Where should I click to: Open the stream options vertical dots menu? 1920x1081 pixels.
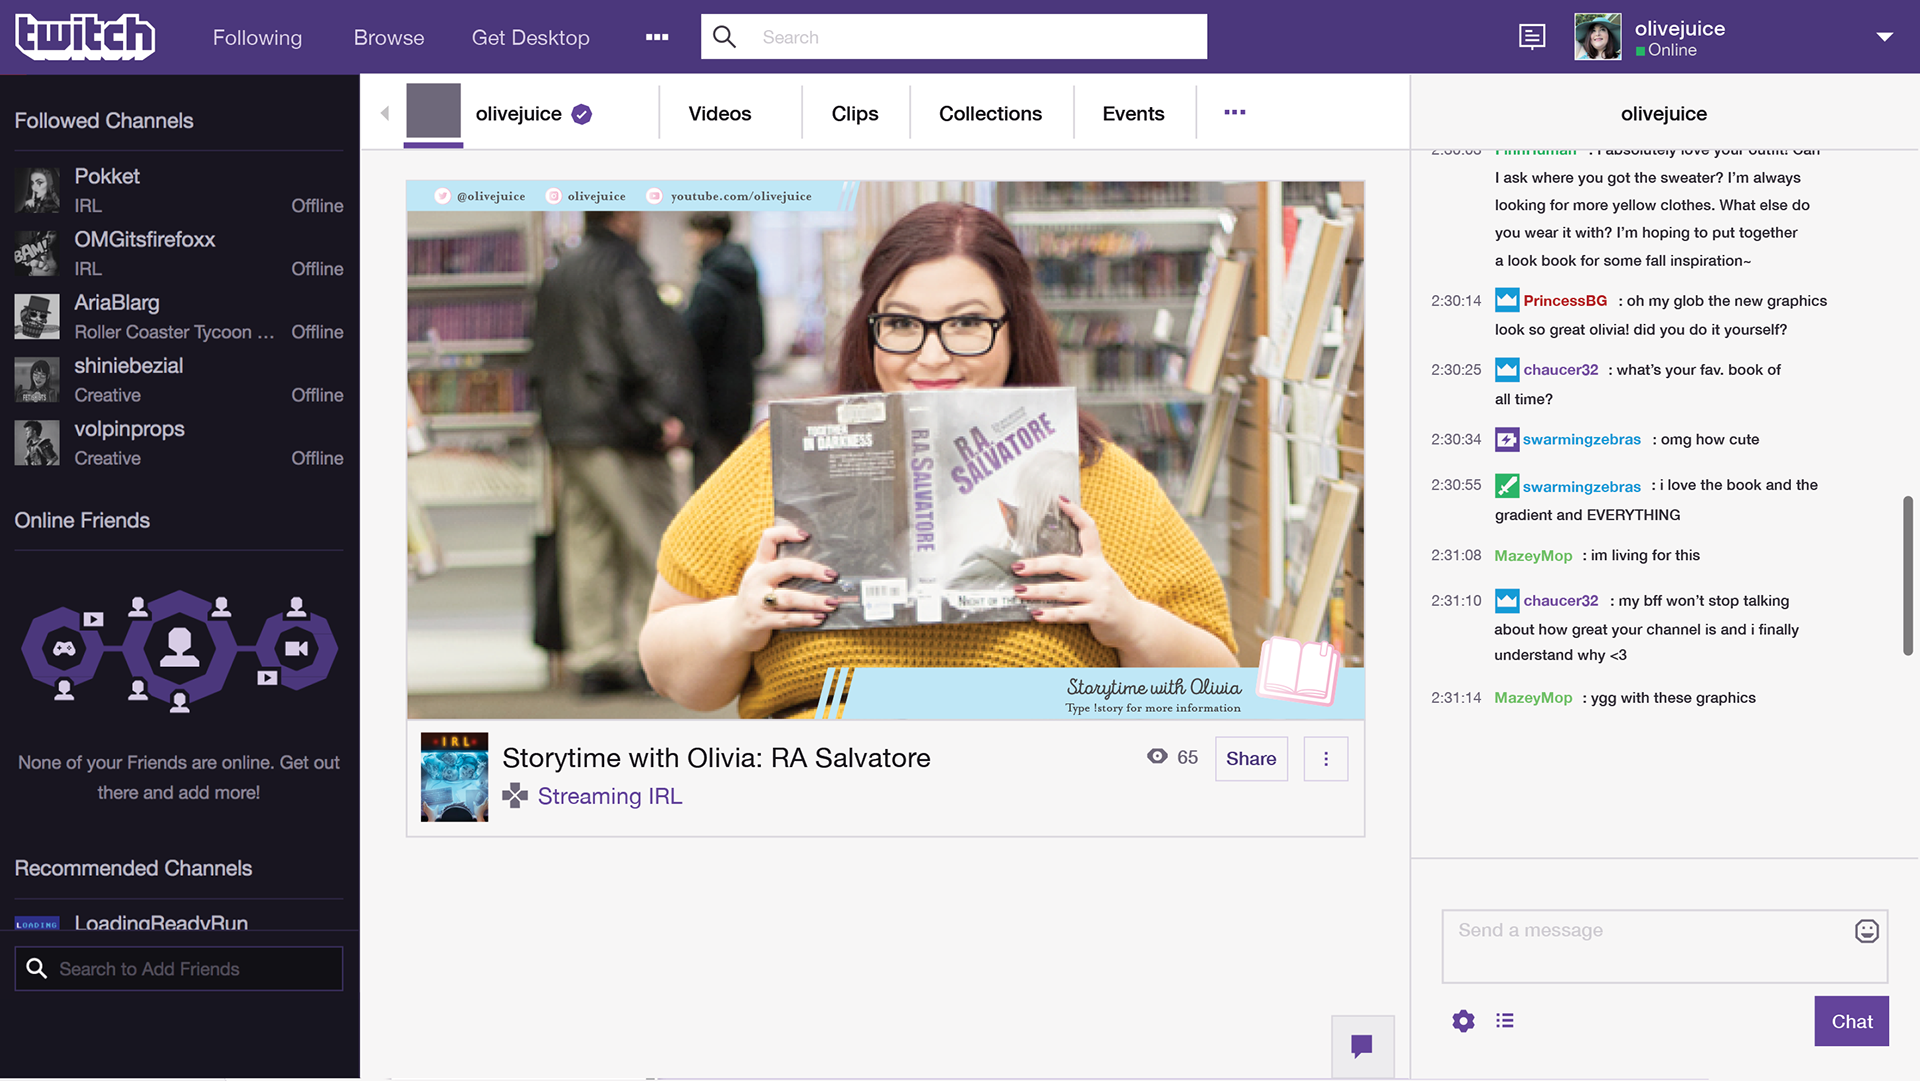tap(1326, 759)
